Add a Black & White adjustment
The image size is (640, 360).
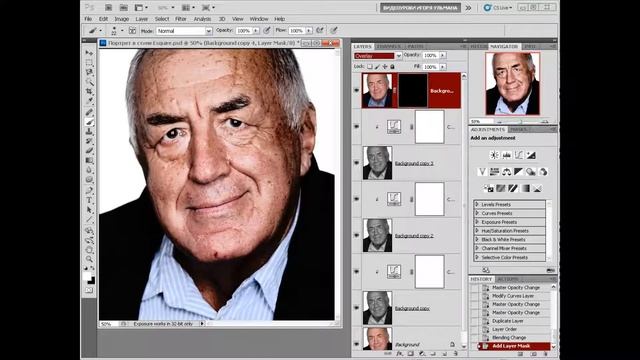pyautogui.click(x=518, y=172)
